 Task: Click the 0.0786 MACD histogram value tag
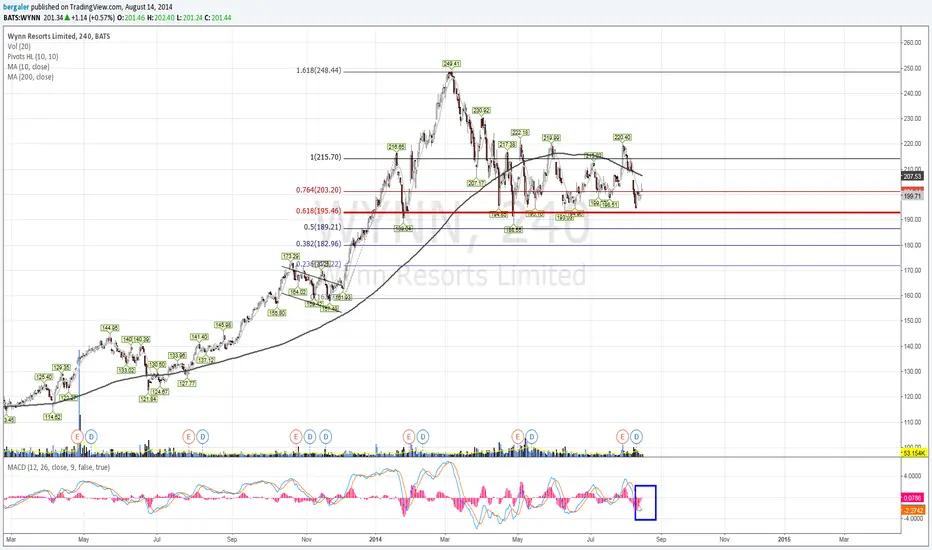pyautogui.click(x=912, y=498)
